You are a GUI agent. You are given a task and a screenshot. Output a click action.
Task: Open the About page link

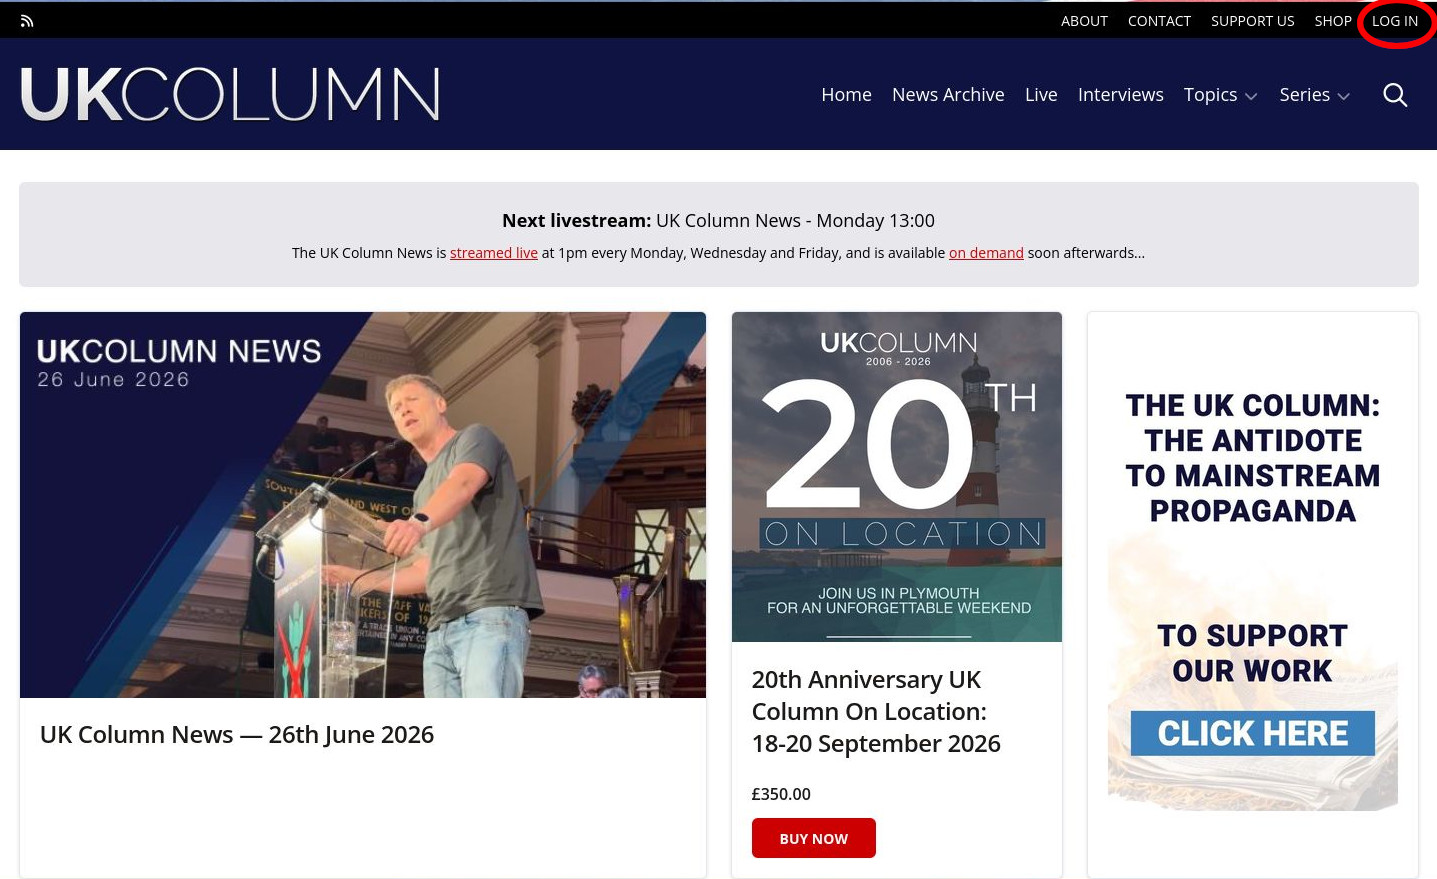(1084, 21)
